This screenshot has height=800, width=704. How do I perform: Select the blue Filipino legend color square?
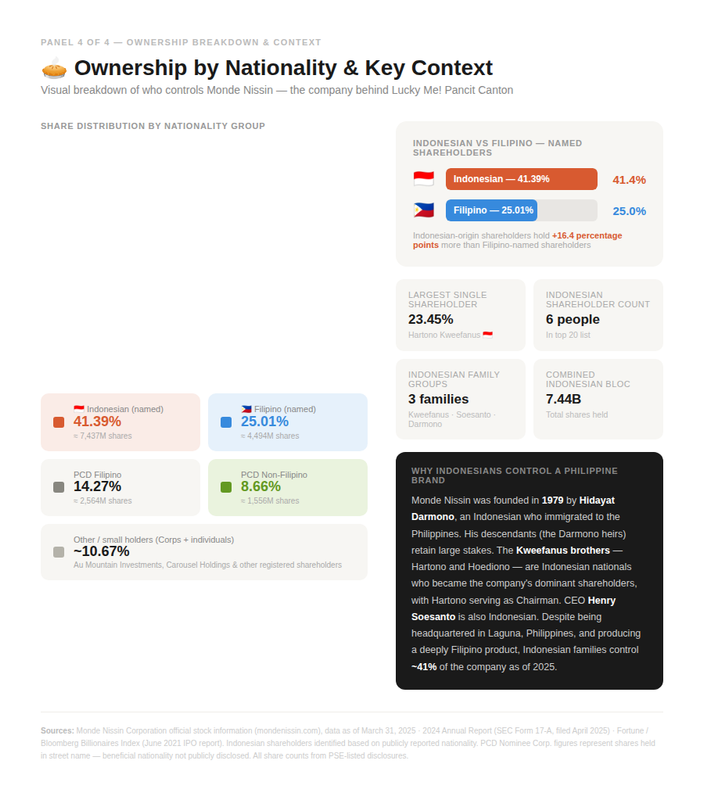(x=226, y=422)
